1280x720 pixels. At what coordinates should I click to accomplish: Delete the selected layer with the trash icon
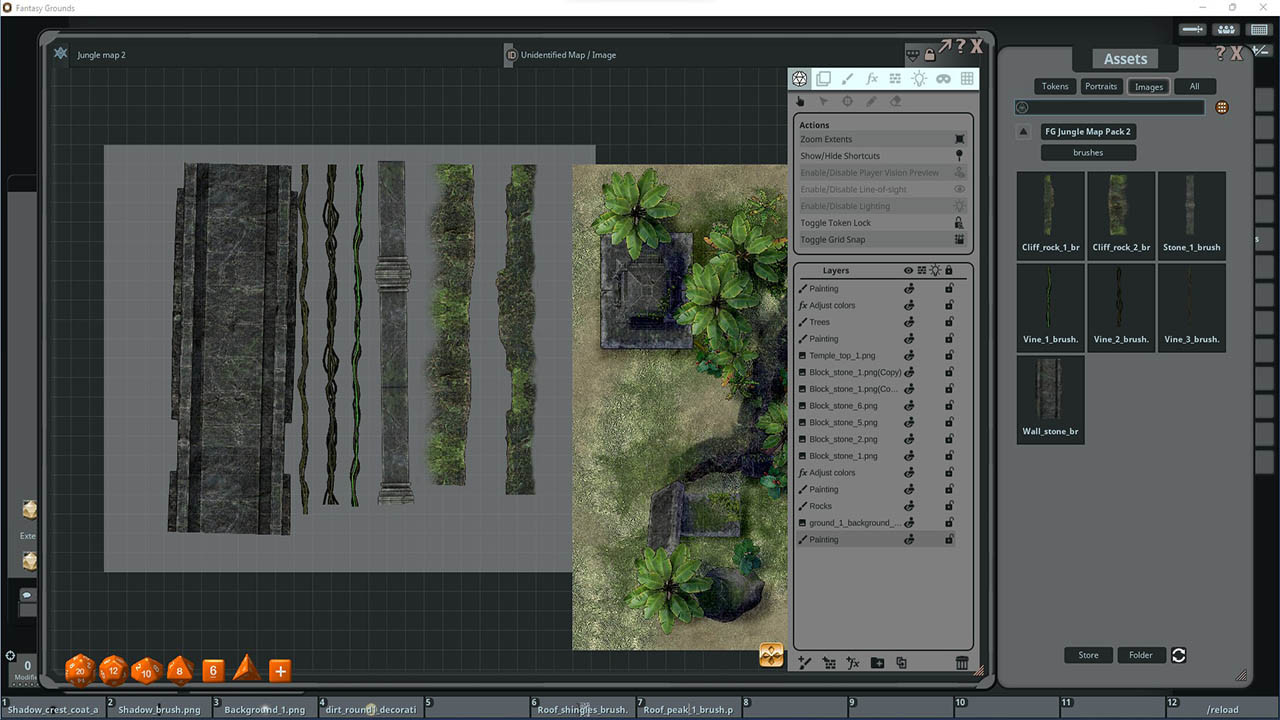click(x=961, y=662)
